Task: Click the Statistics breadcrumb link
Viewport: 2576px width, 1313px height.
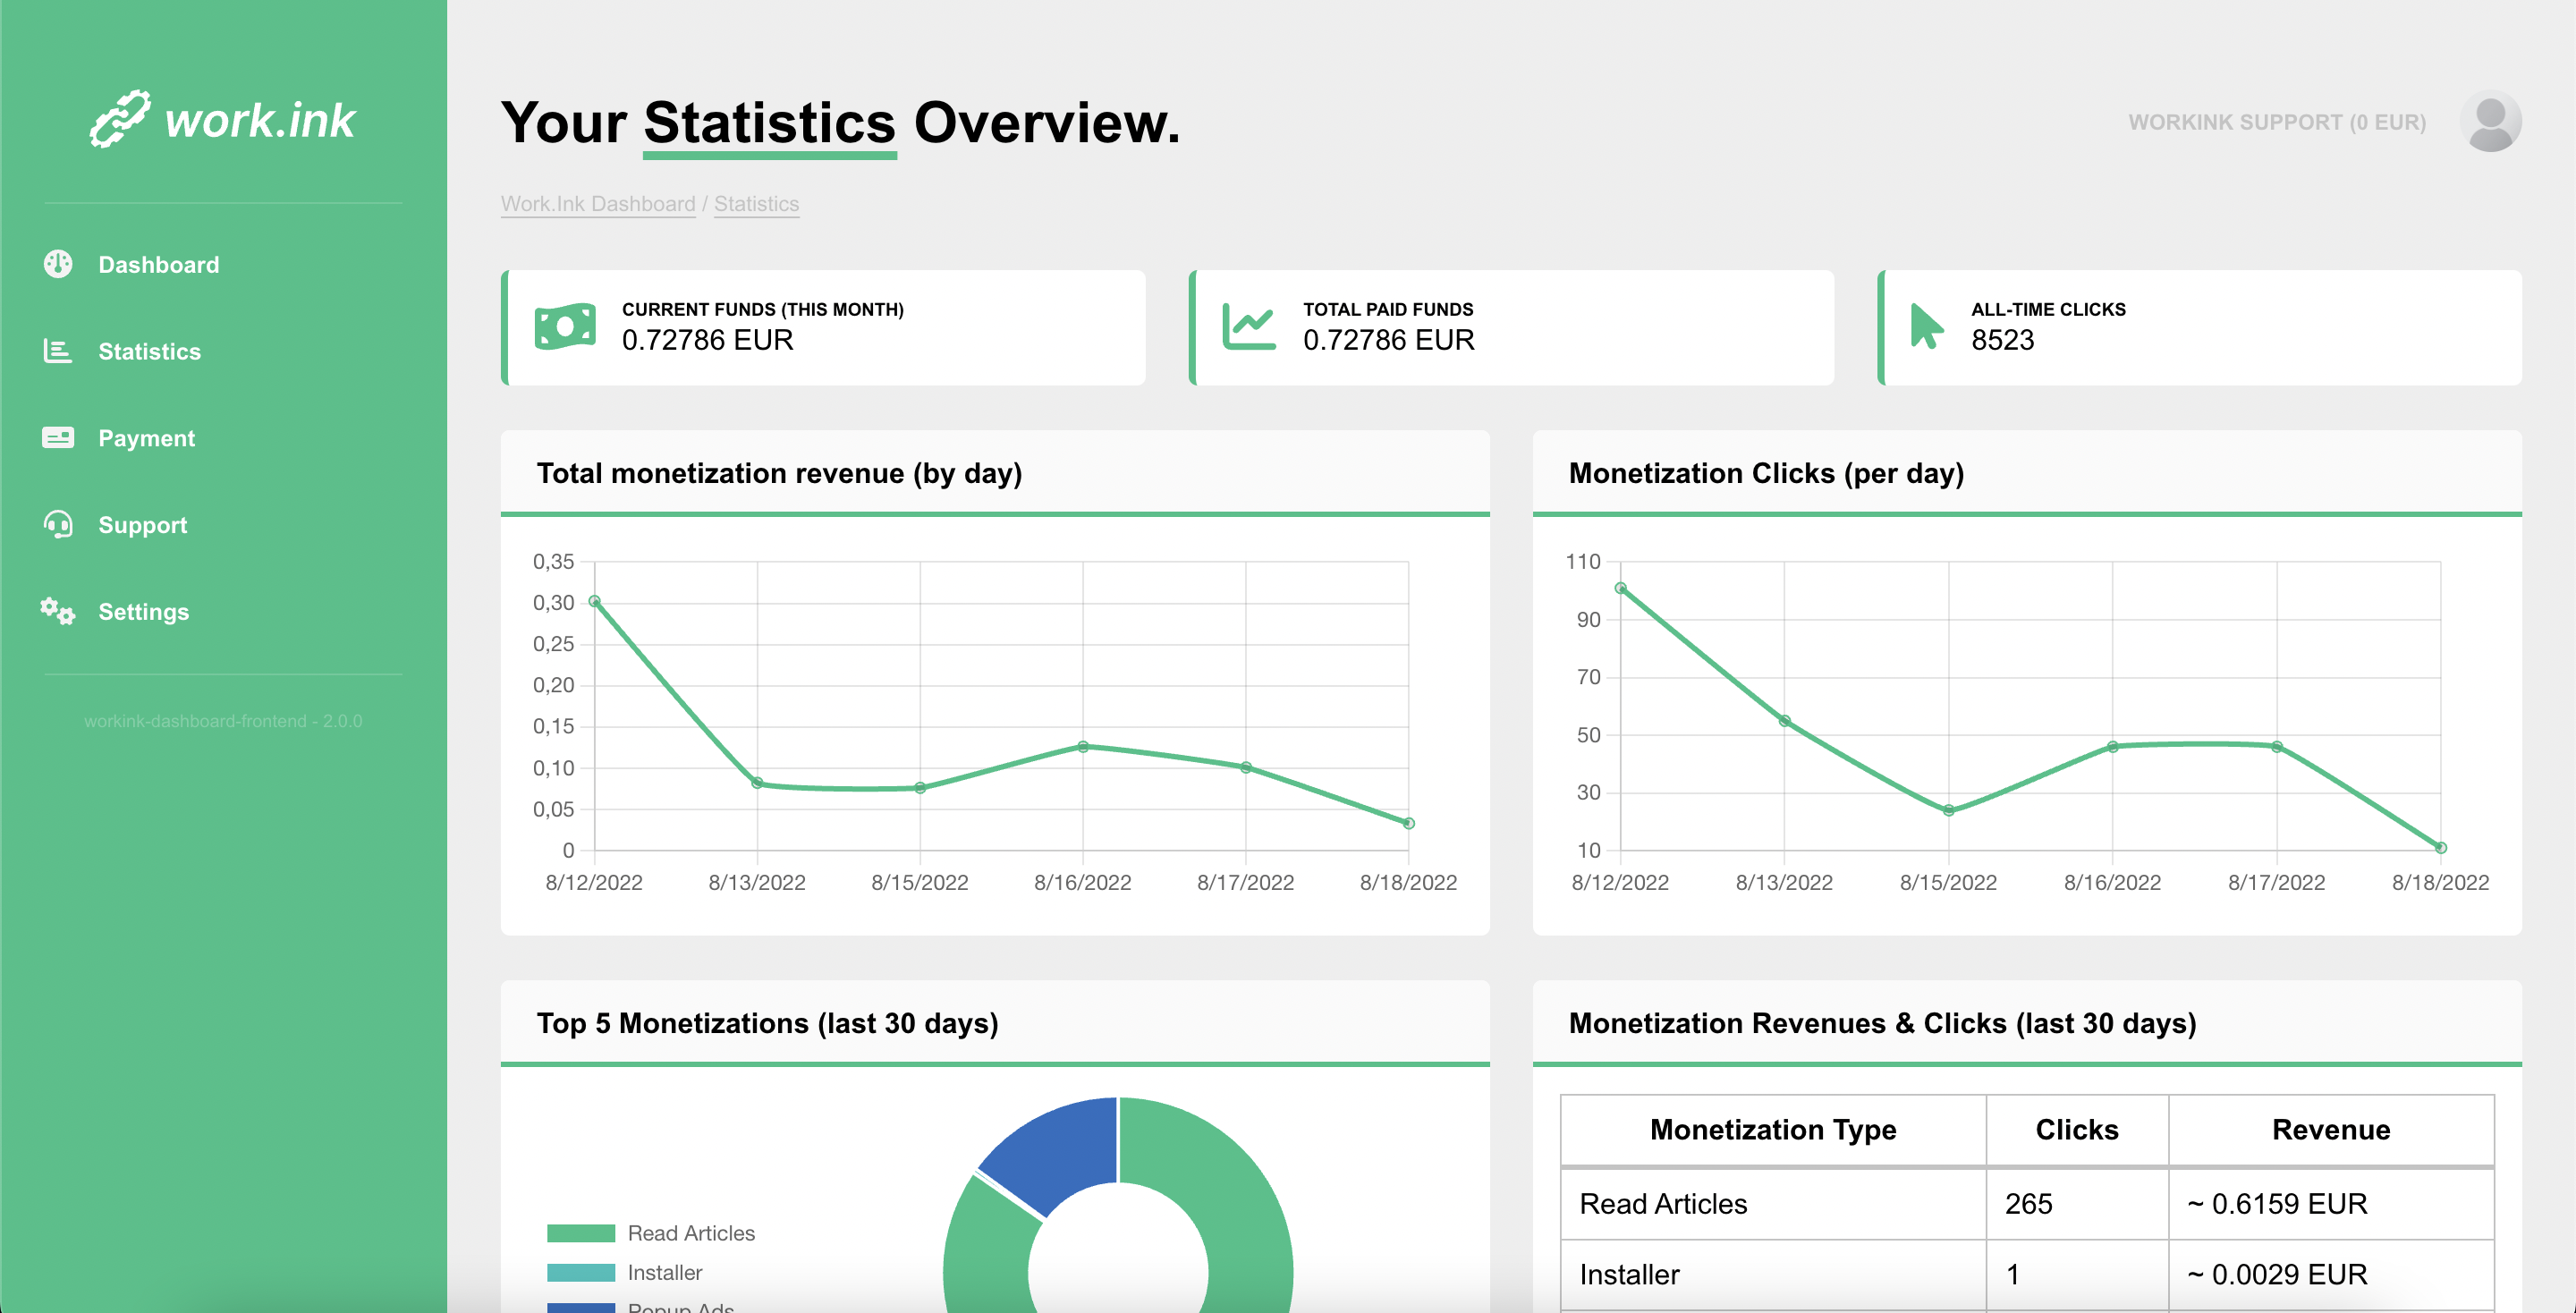Action: pos(756,204)
